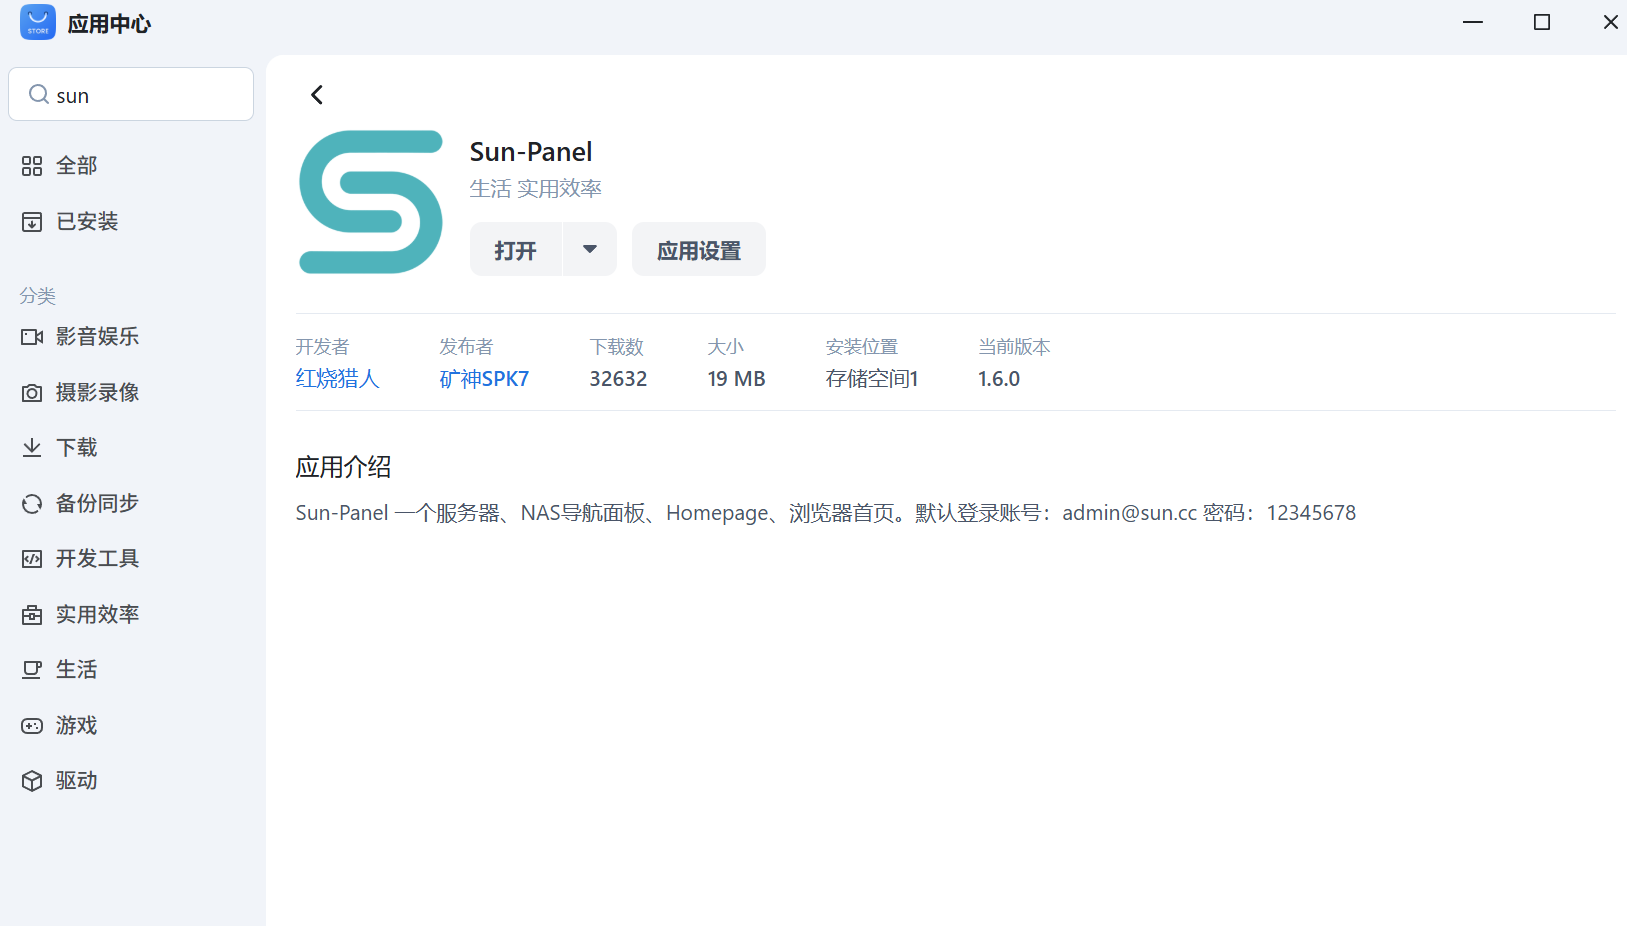The image size is (1627, 926).
Task: Click the 开发工具 code icon
Action: [x=32, y=559]
